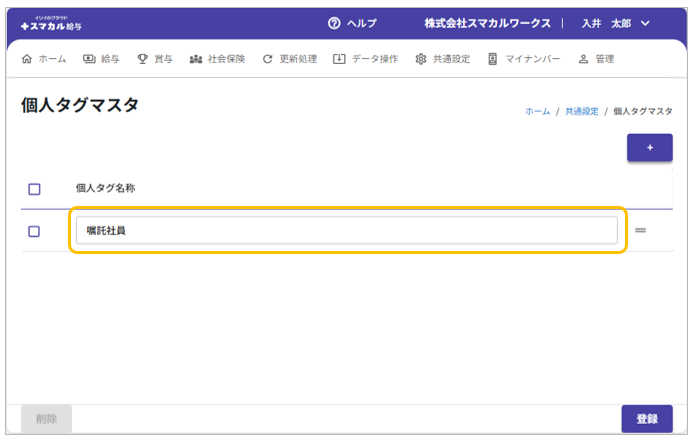697x442 pixels.
Task: Click the drag handle on 嘱託社員 row
Action: pyautogui.click(x=641, y=231)
